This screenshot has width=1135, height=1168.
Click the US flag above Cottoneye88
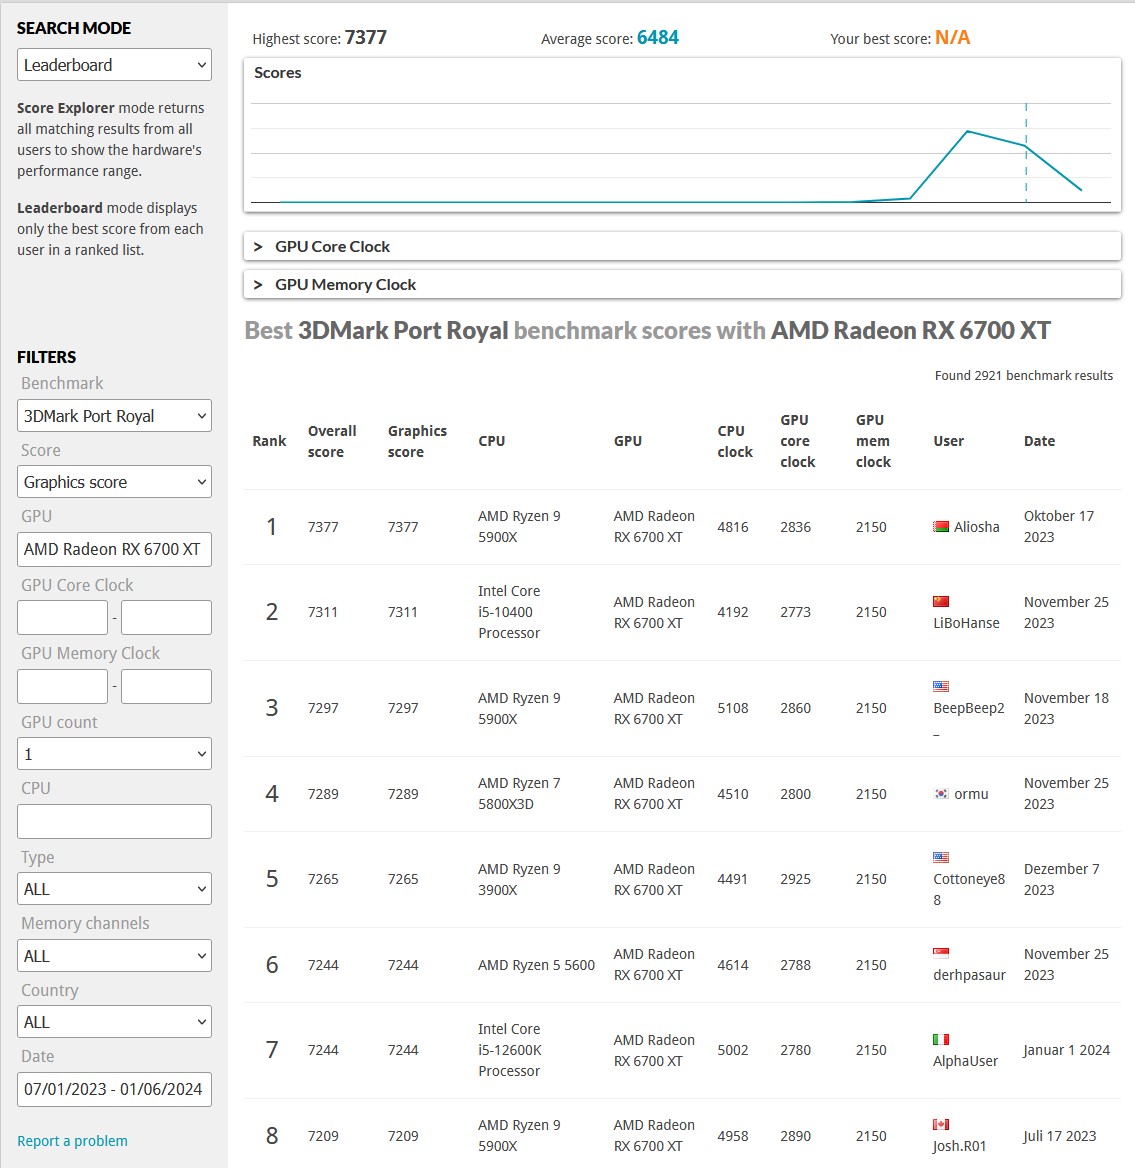[x=941, y=857]
